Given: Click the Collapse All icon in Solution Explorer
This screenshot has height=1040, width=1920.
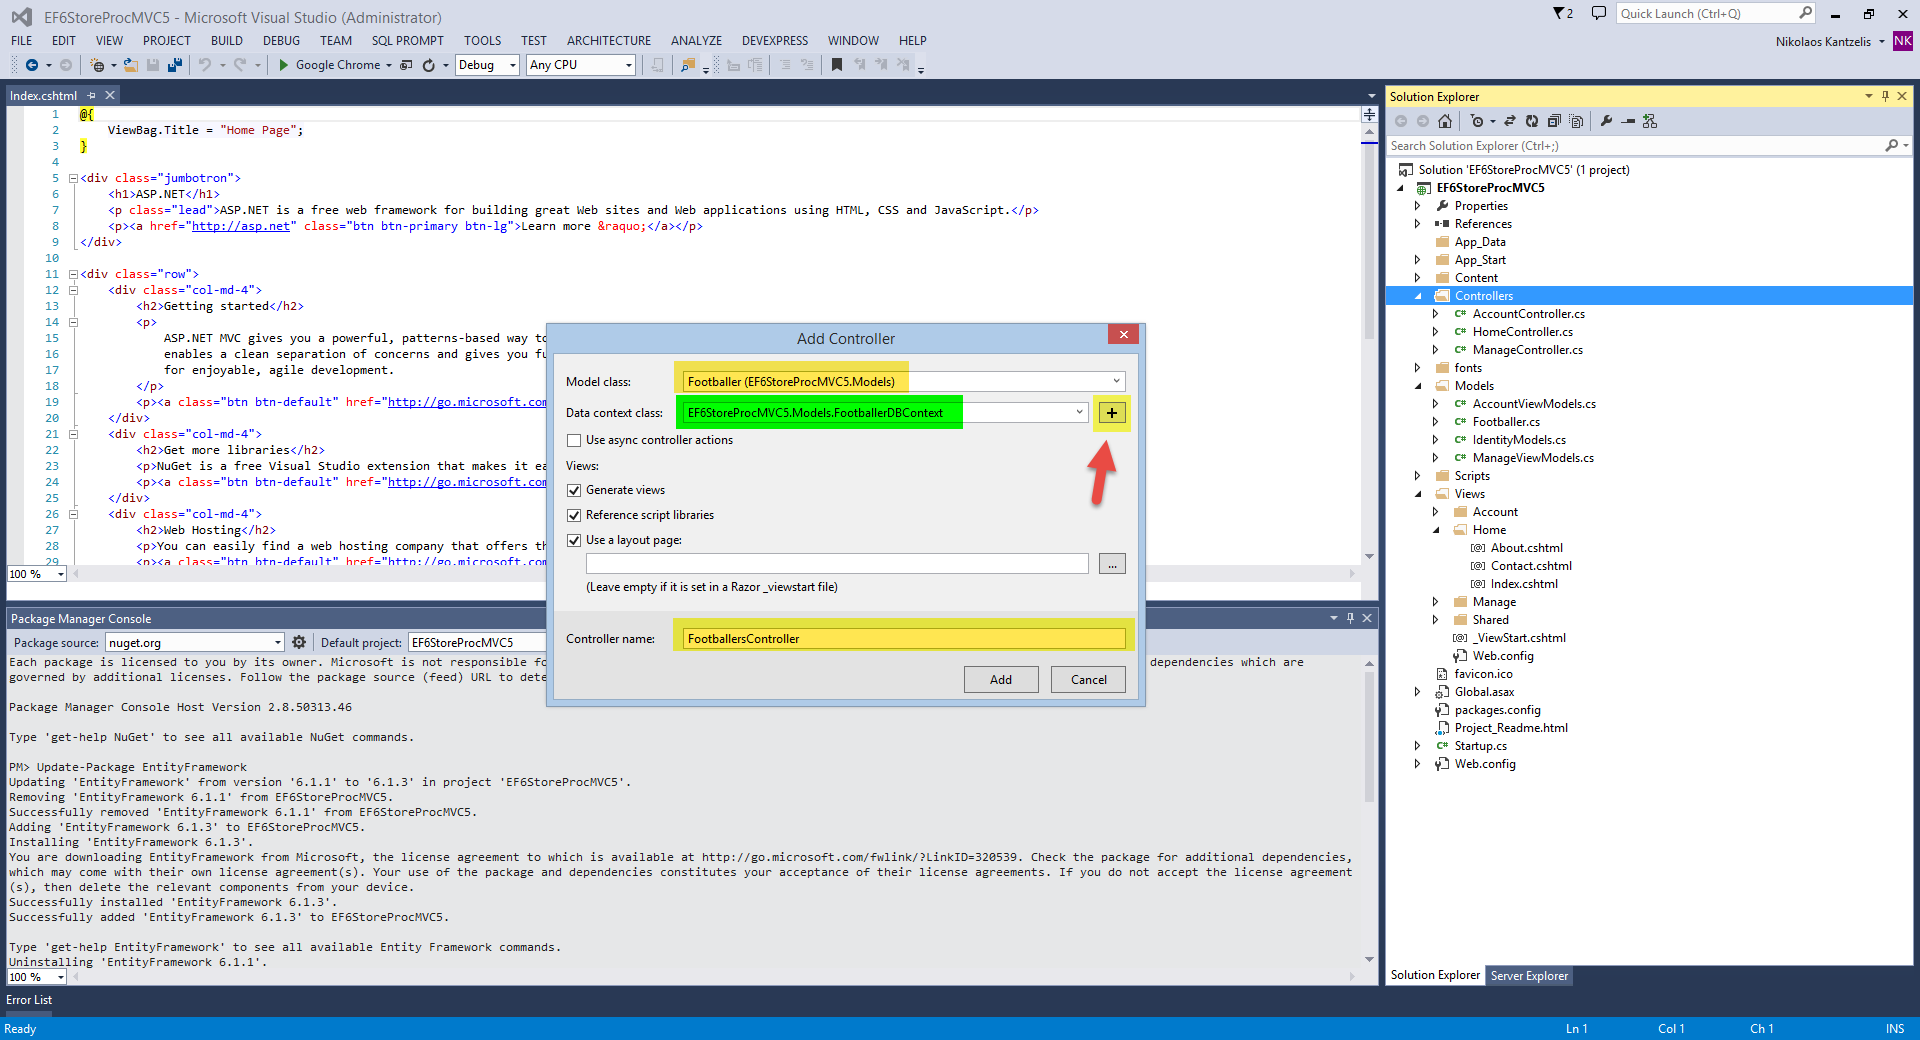Looking at the screenshot, I should 1554,121.
